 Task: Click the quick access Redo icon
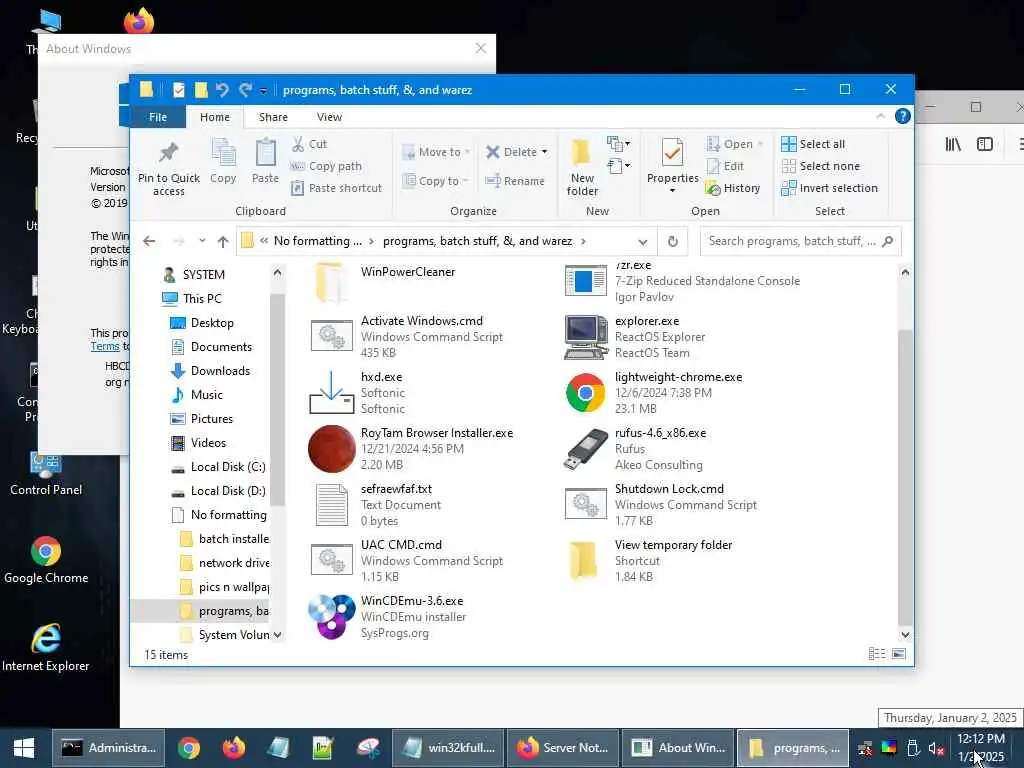(x=246, y=89)
